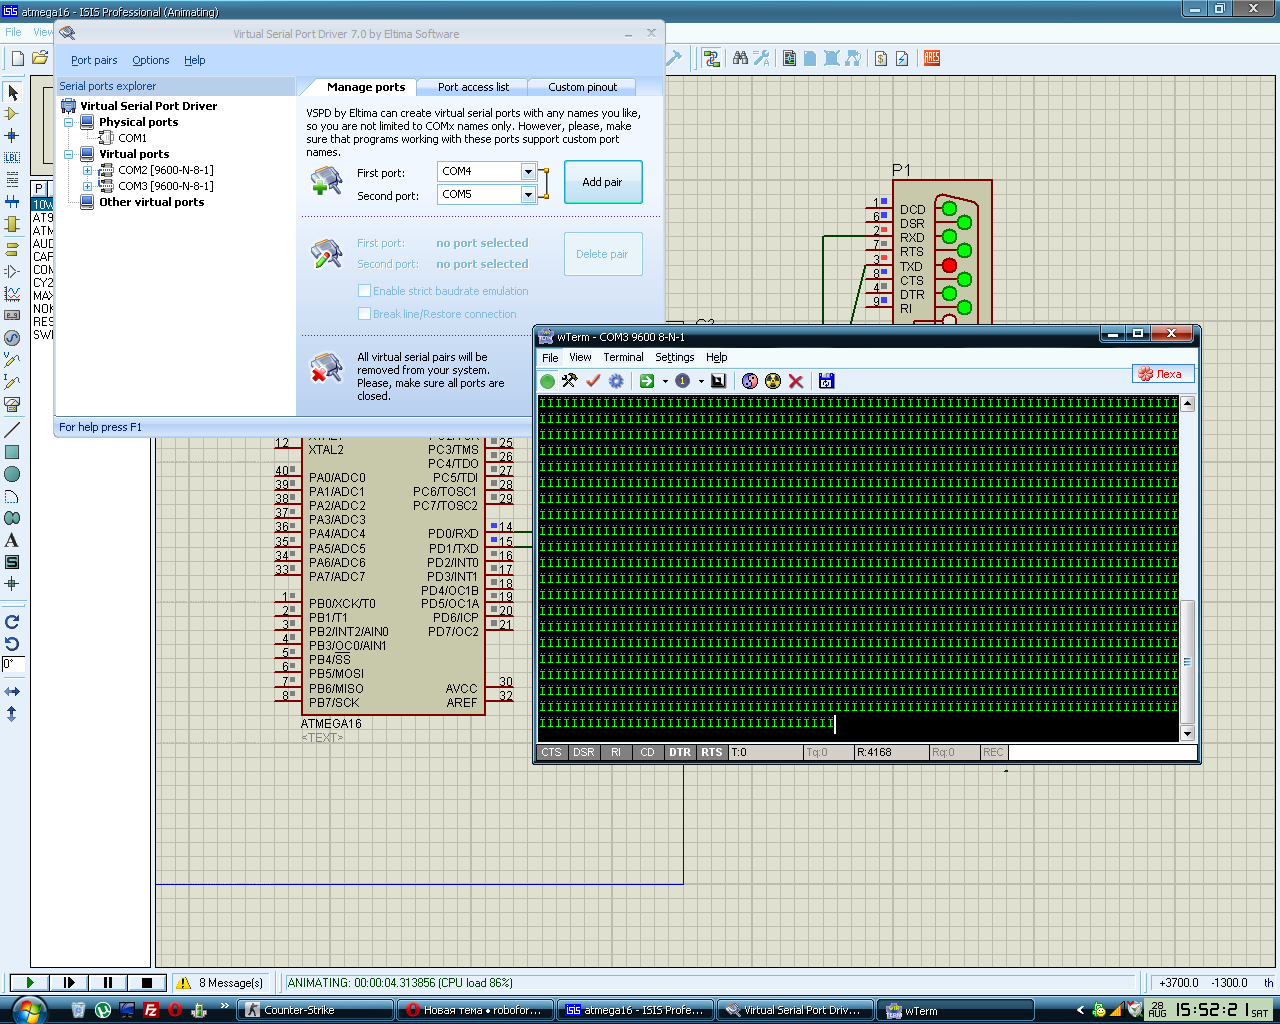Open the Terminal menu in wTerm
The height and width of the screenshot is (1024, 1280).
[x=623, y=357]
